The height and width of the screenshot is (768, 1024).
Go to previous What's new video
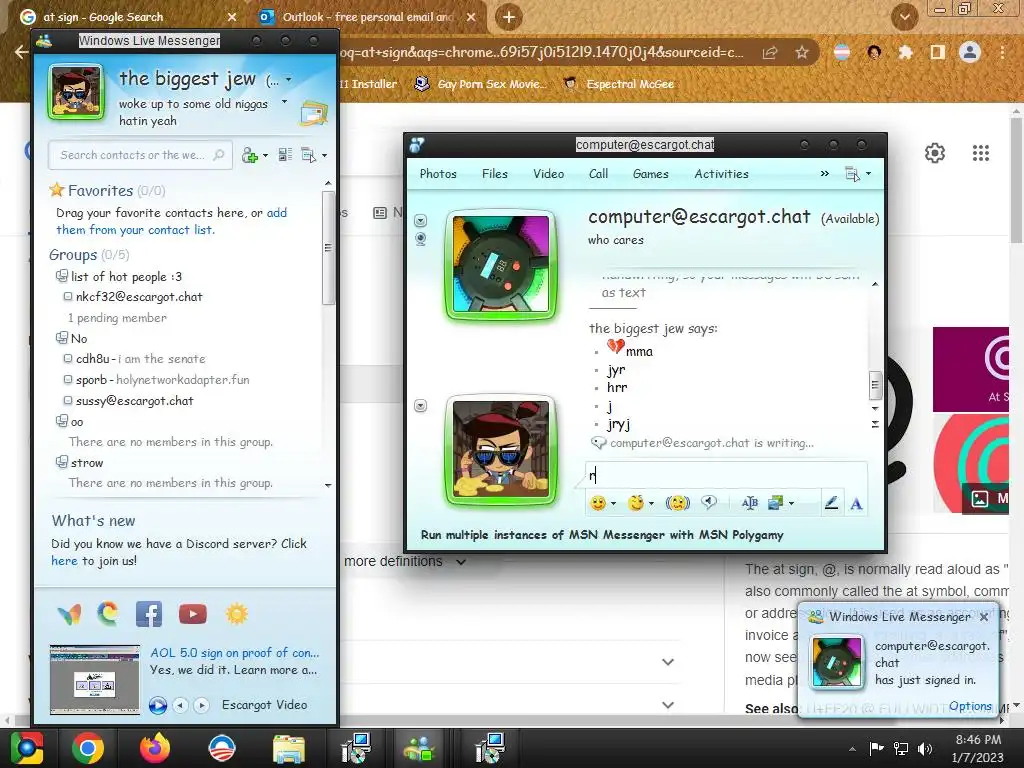180,705
